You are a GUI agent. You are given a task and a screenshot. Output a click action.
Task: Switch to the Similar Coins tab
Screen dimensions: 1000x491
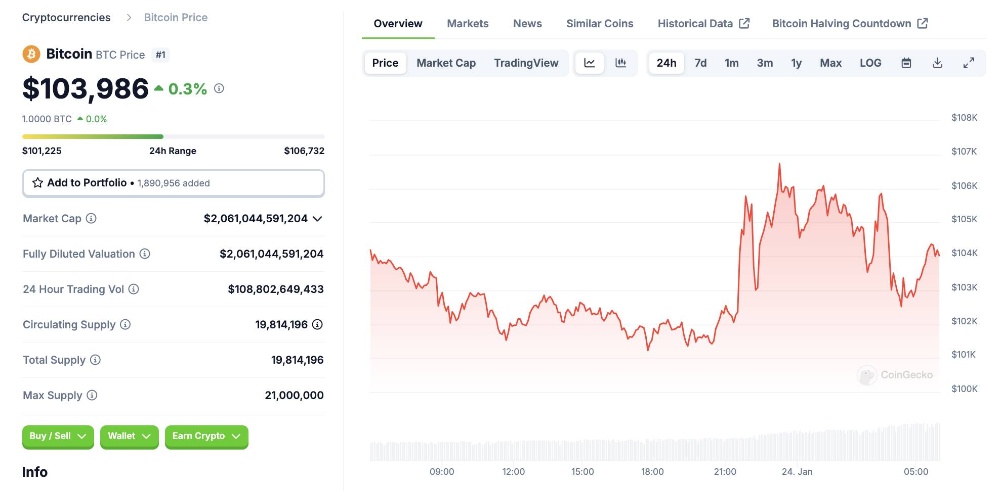[600, 23]
